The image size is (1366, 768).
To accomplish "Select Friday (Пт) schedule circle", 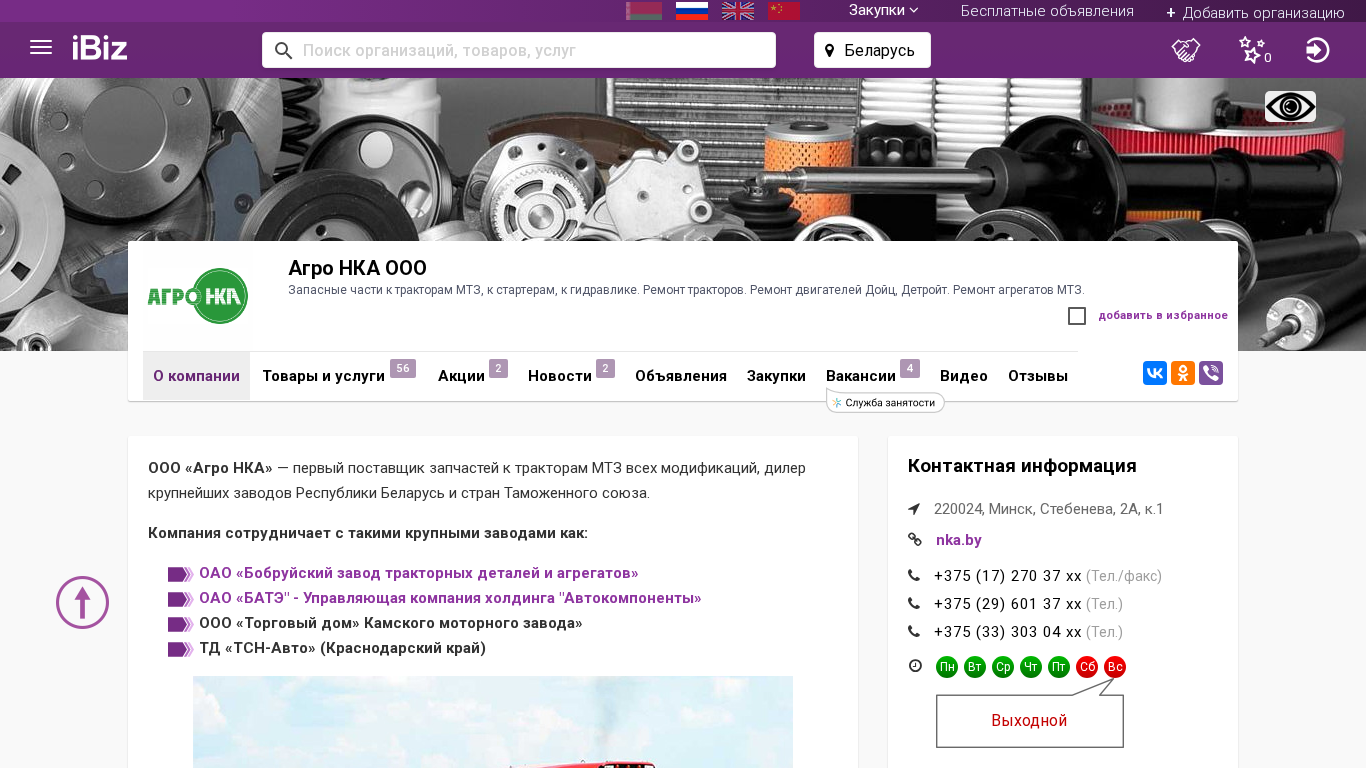I will pyautogui.click(x=1059, y=667).
